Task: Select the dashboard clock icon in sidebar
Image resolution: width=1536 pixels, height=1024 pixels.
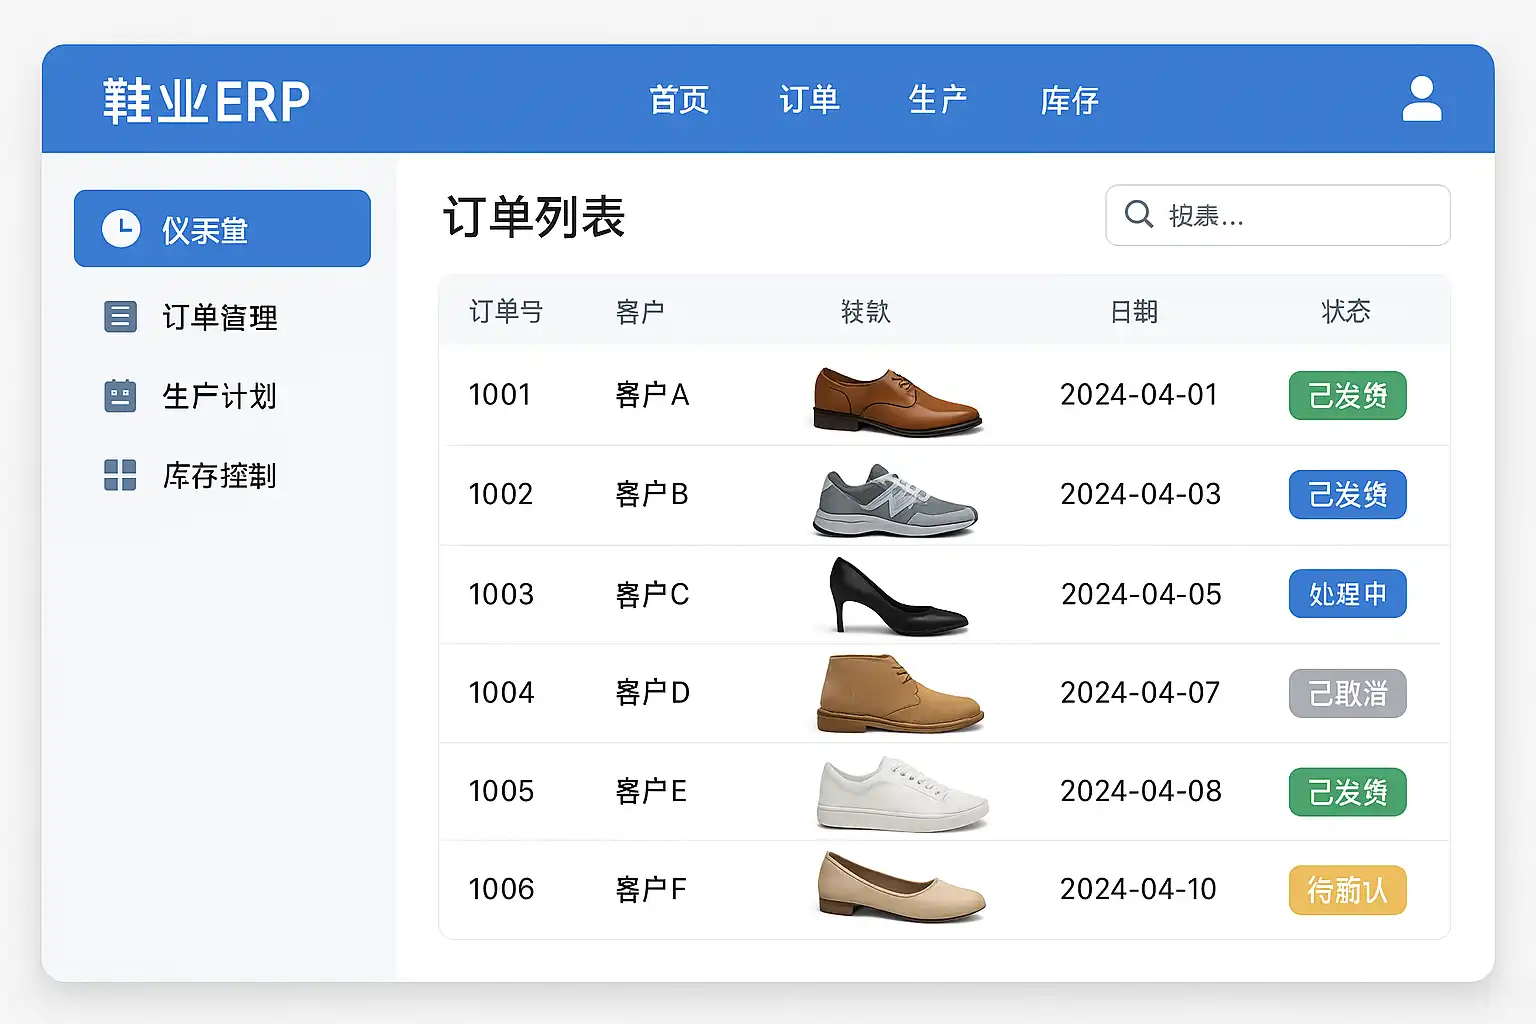Action: (x=121, y=228)
